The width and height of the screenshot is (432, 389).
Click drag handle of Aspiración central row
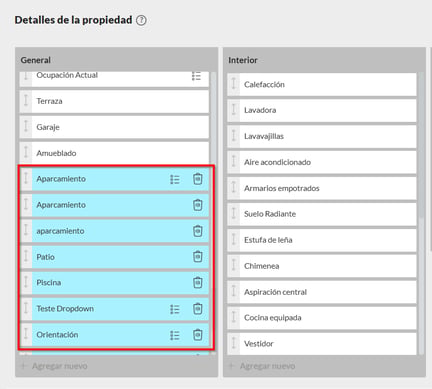234,292
